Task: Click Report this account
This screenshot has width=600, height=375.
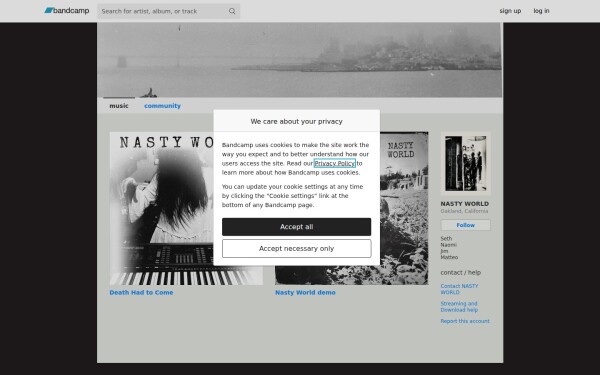Action: tap(465, 321)
